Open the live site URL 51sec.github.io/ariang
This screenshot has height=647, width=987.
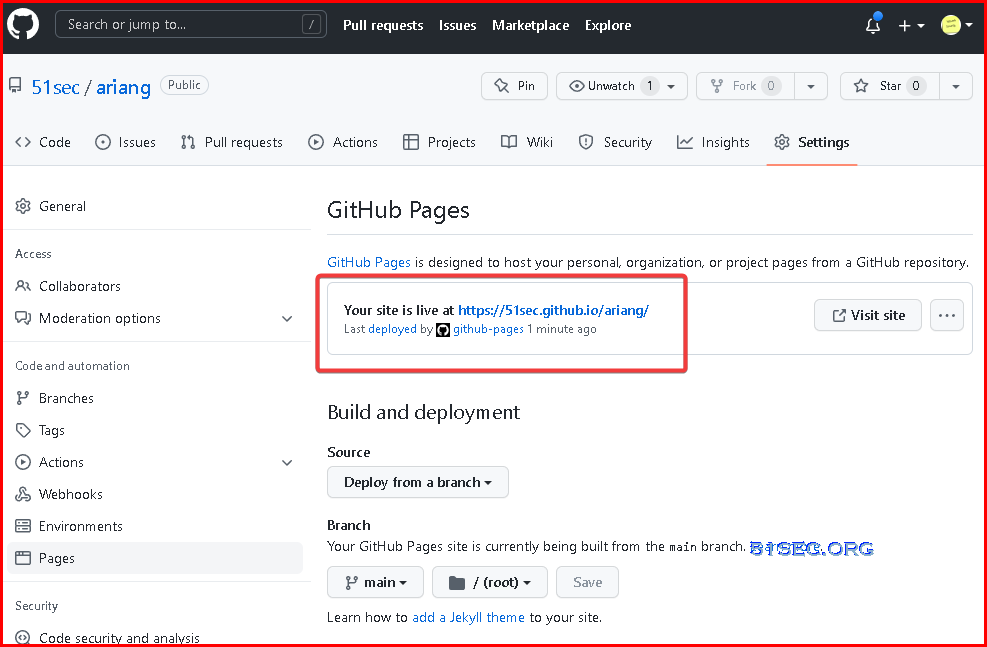[553, 310]
